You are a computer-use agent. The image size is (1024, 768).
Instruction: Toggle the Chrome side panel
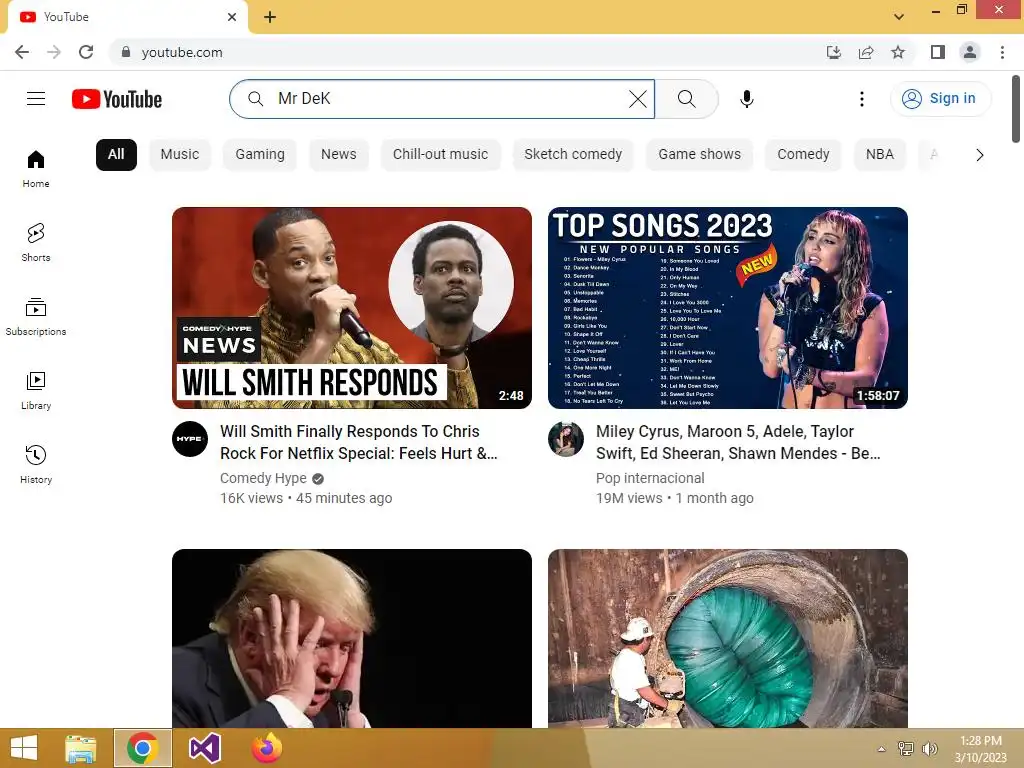[x=938, y=52]
